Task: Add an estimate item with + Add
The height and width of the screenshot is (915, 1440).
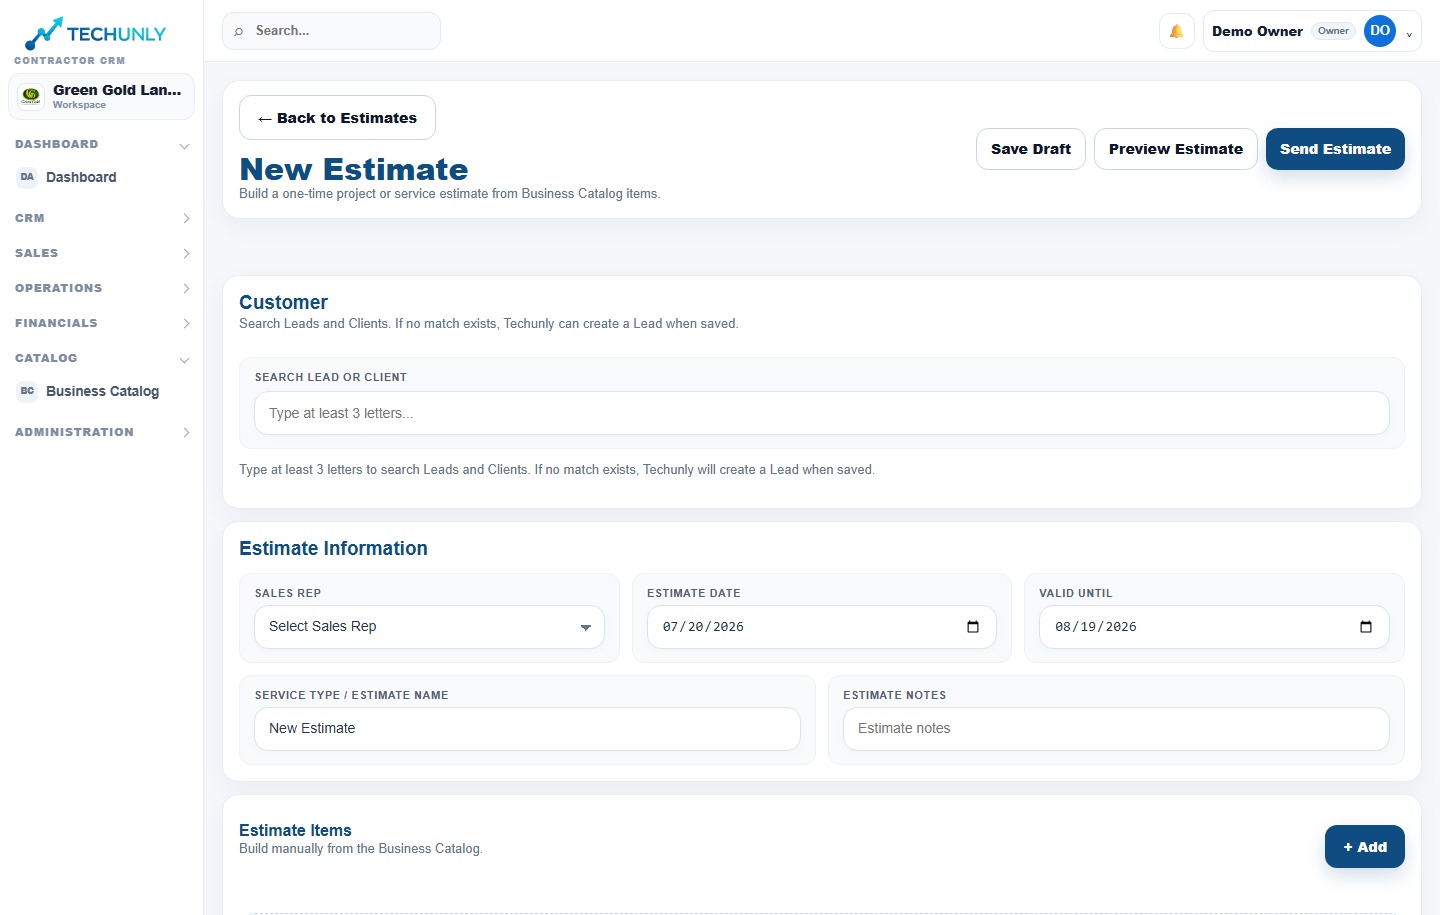Action: (1365, 847)
